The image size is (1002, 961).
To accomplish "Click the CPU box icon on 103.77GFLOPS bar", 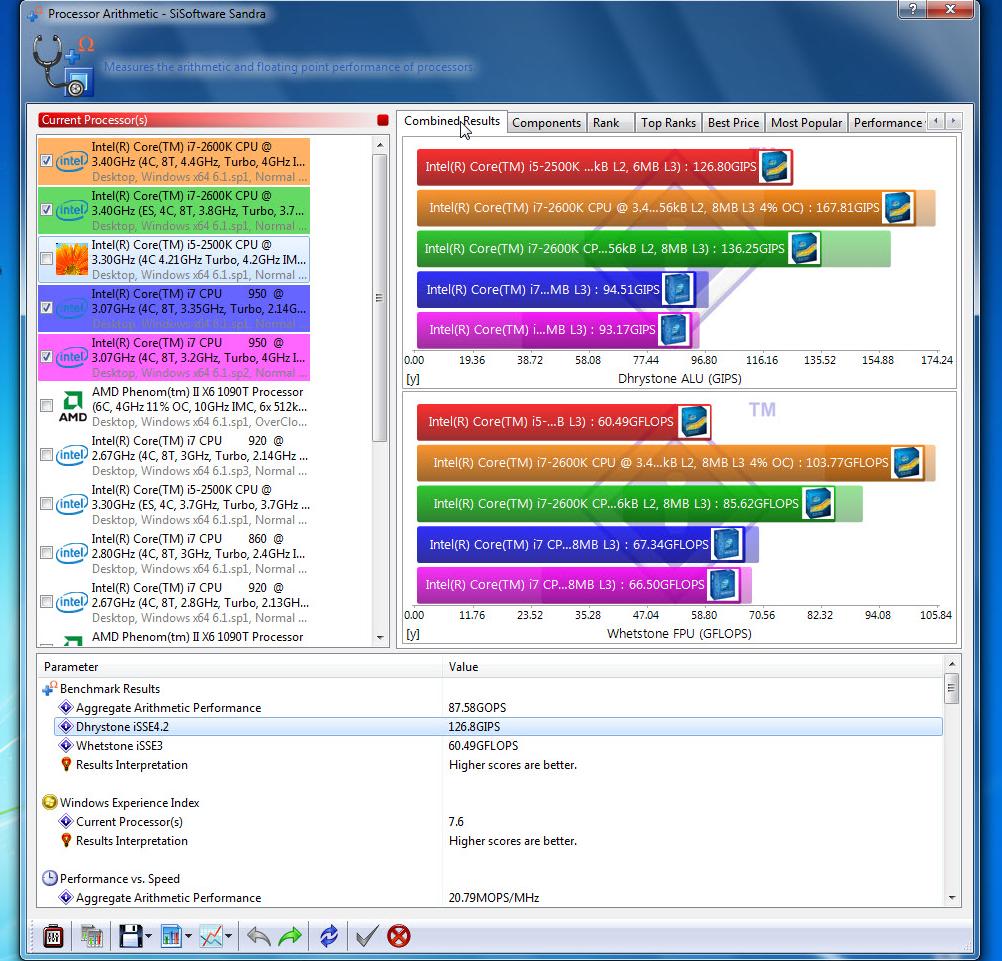I will pyautogui.click(x=907, y=463).
